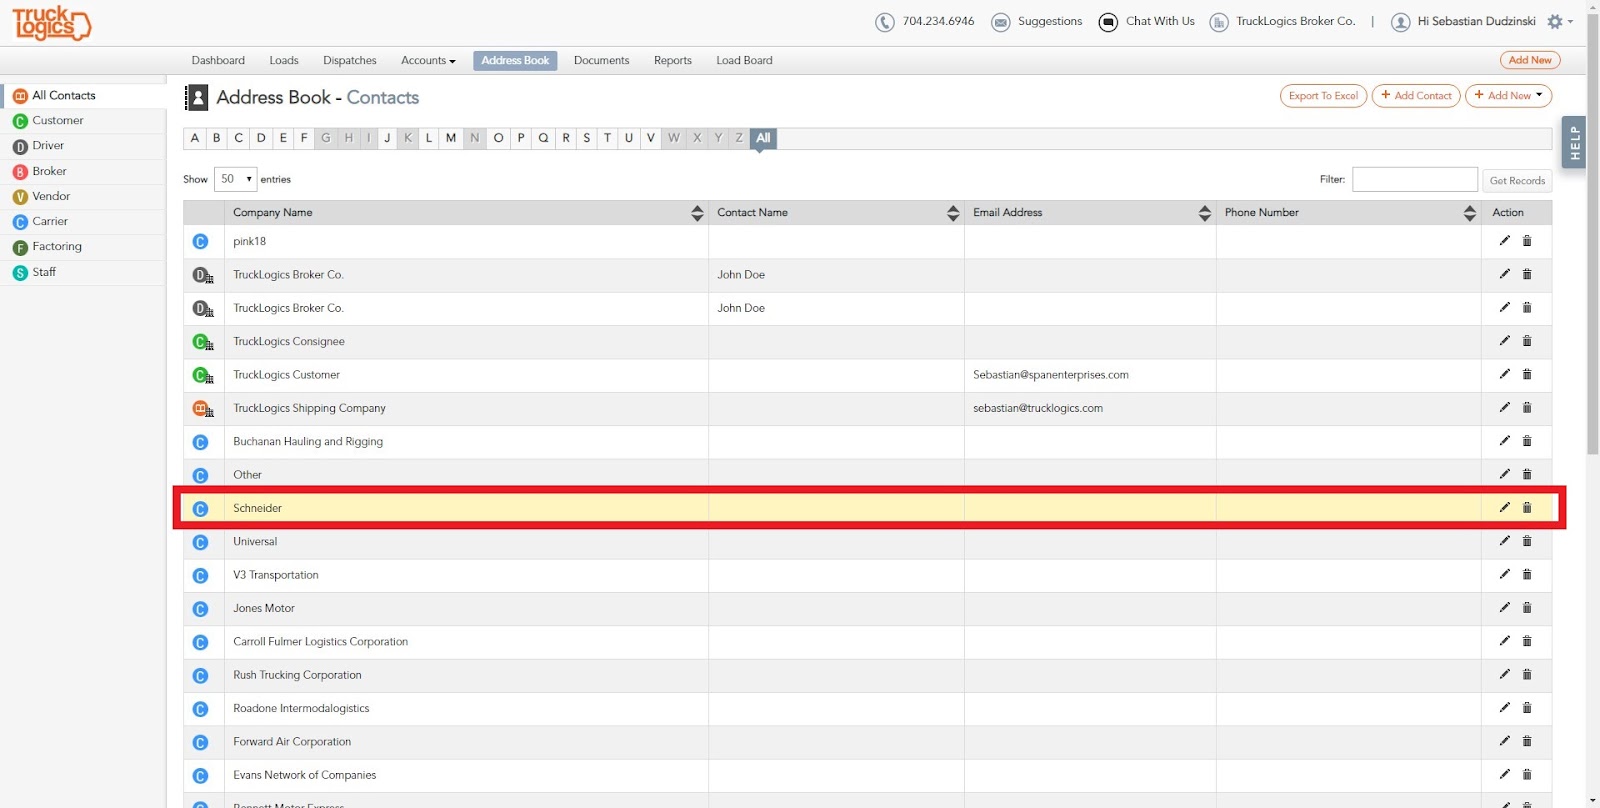Select Staff category in sidebar
The height and width of the screenshot is (808, 1600).
coord(84,272)
